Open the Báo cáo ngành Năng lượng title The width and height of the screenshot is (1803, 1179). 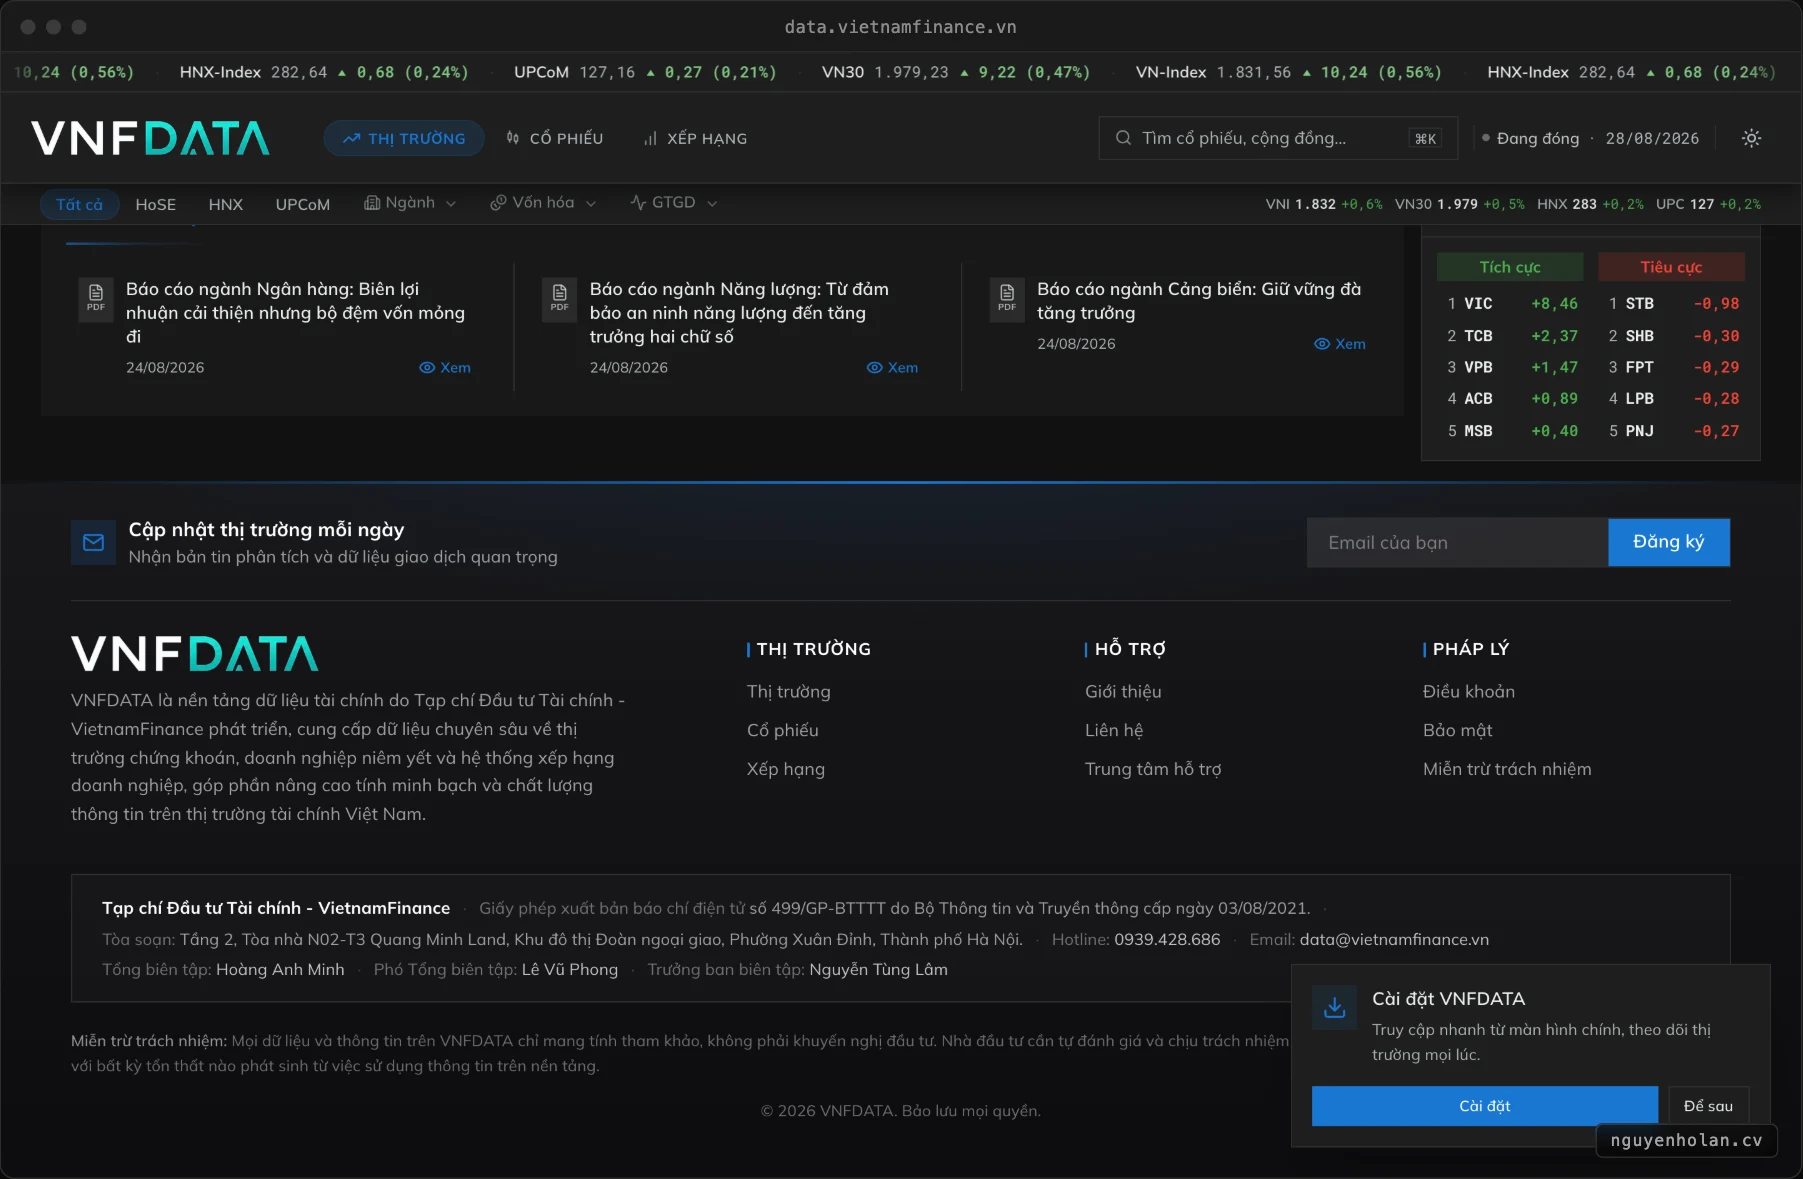[x=739, y=312]
